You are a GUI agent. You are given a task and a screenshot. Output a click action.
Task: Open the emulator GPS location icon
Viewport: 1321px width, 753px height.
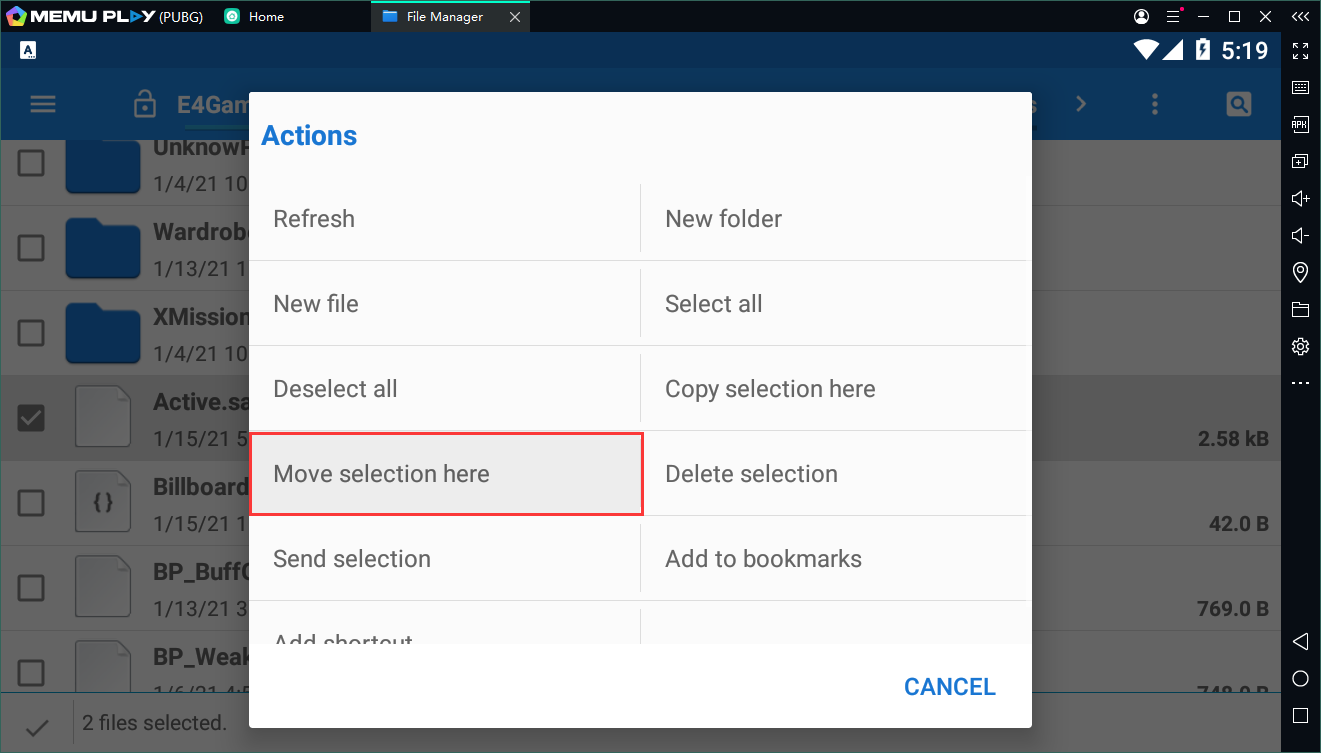[1300, 272]
